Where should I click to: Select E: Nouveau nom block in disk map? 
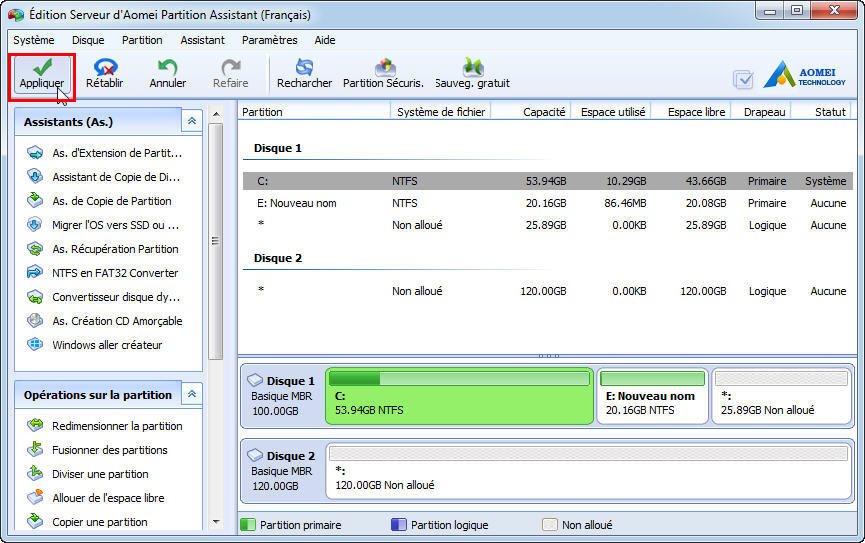(653, 396)
